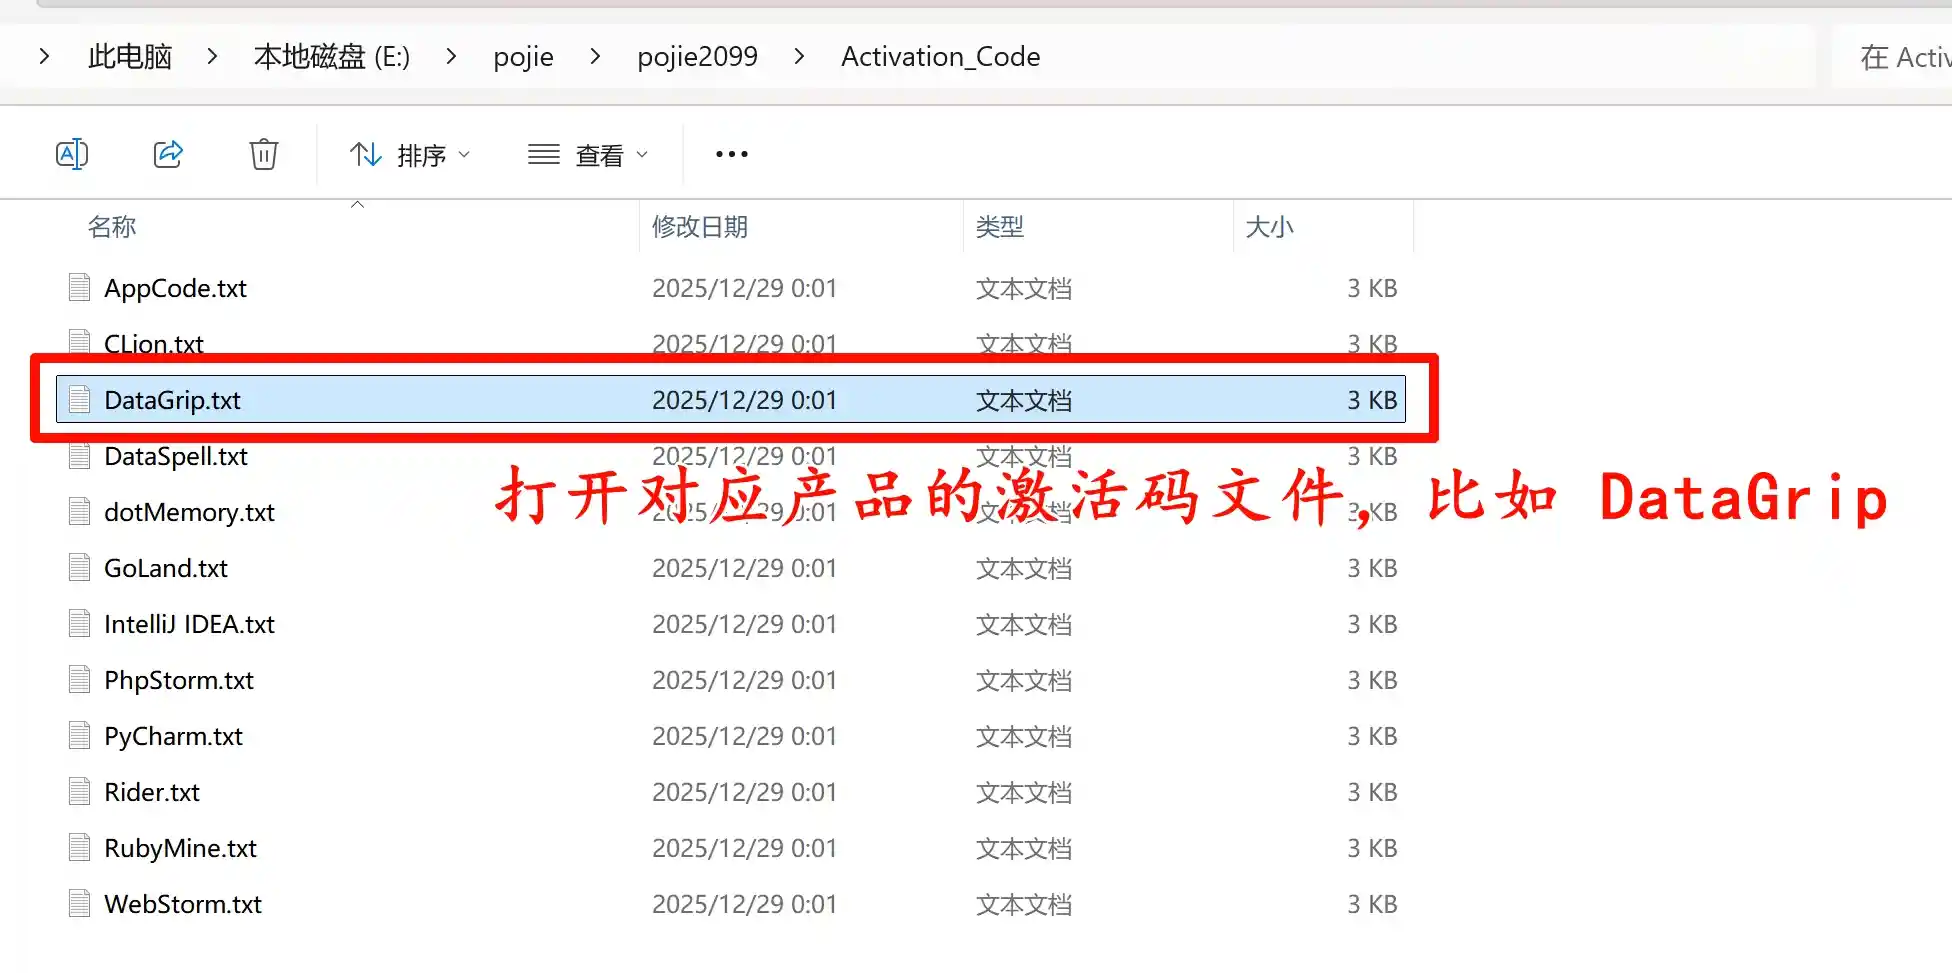Open the three-dot more options menu
The image size is (1952, 973).
731,154
